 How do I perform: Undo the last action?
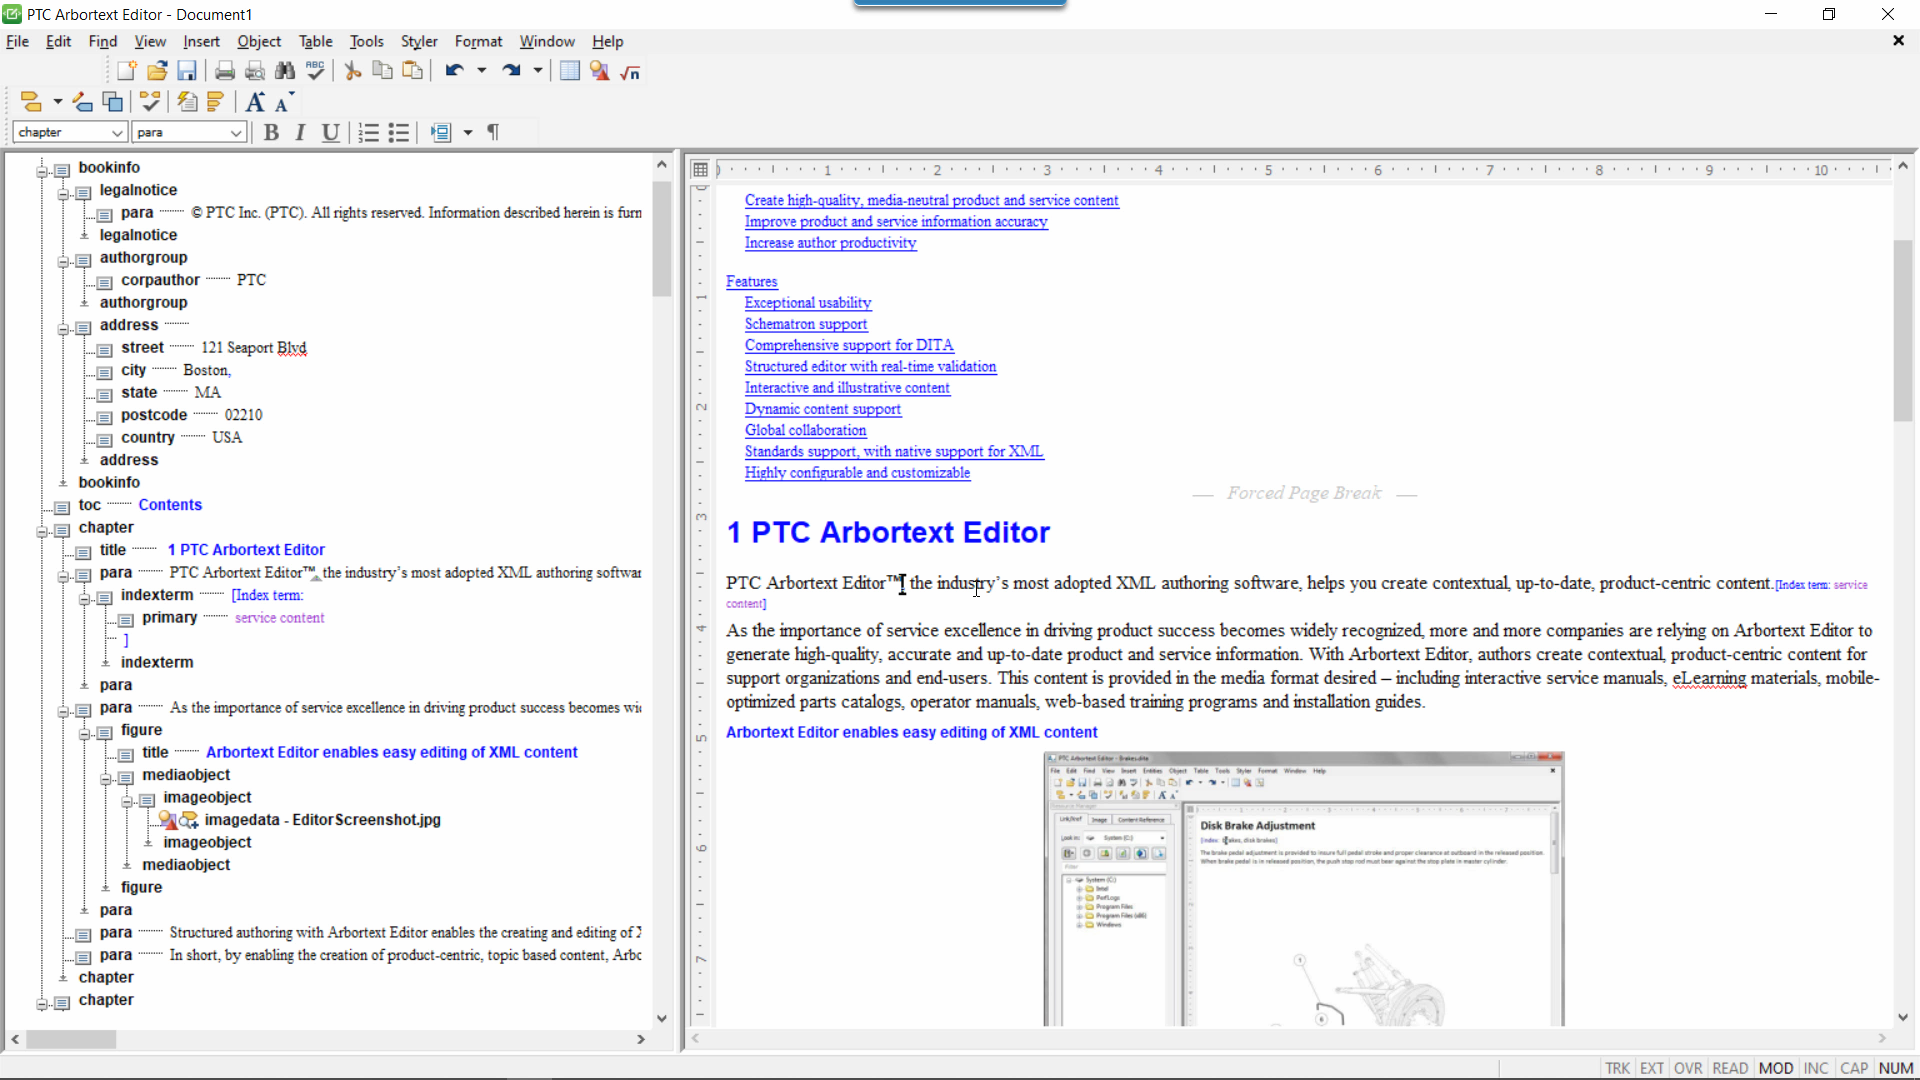tap(455, 71)
